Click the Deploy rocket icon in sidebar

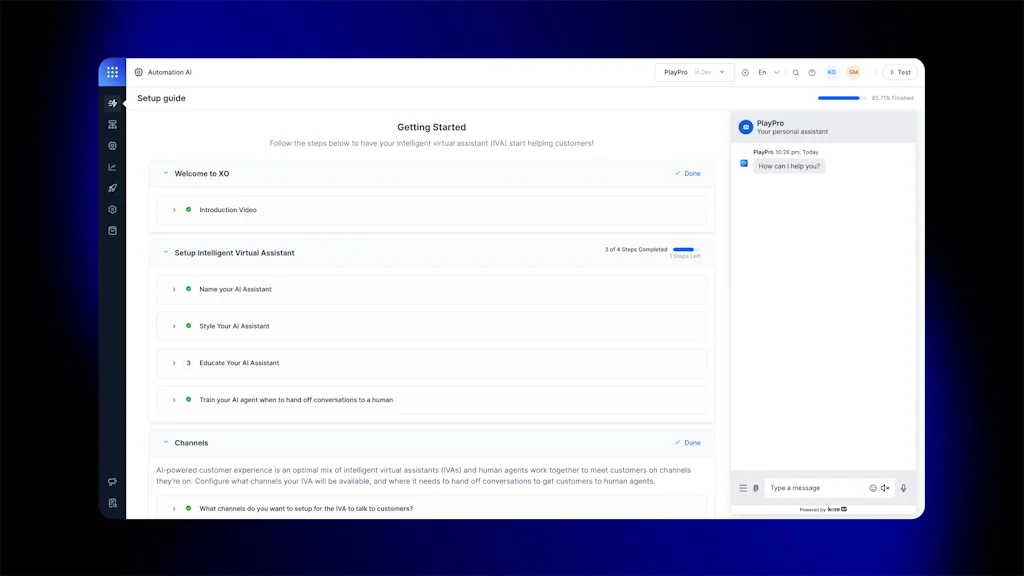pos(112,187)
